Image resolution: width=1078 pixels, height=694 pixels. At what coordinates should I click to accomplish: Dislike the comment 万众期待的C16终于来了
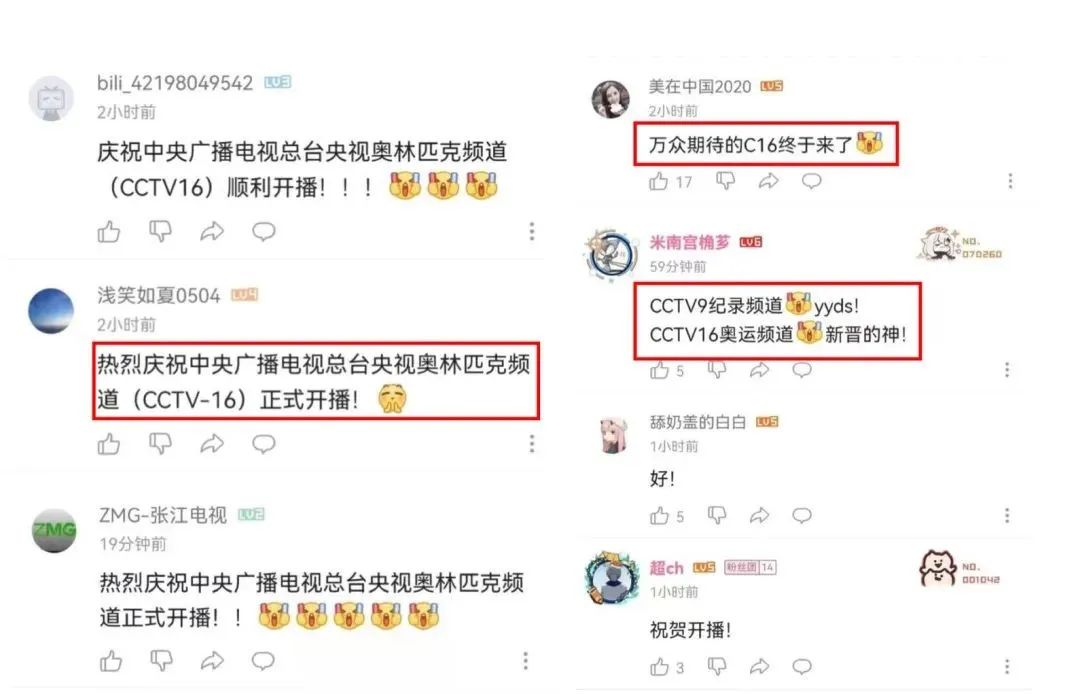click(725, 181)
